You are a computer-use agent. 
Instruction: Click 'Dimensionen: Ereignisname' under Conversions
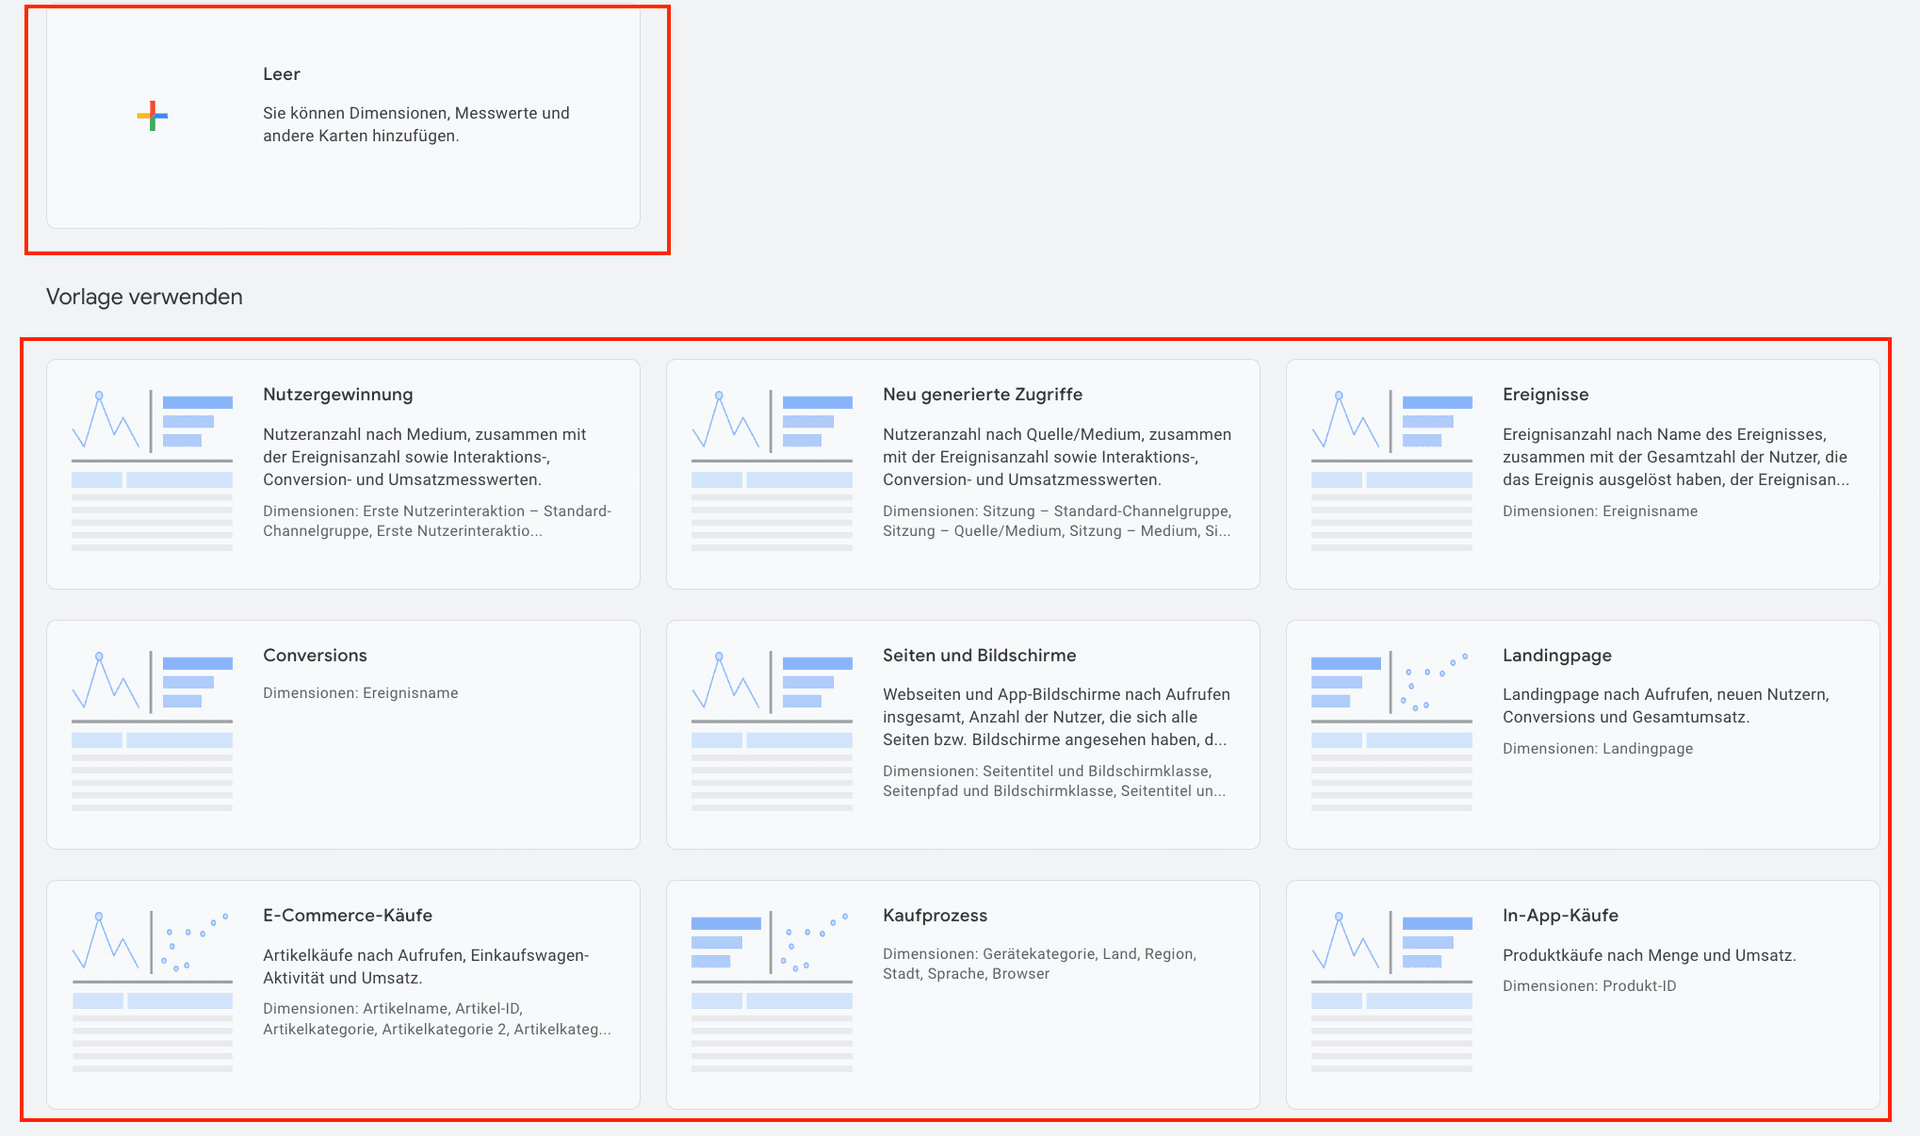pyautogui.click(x=360, y=693)
